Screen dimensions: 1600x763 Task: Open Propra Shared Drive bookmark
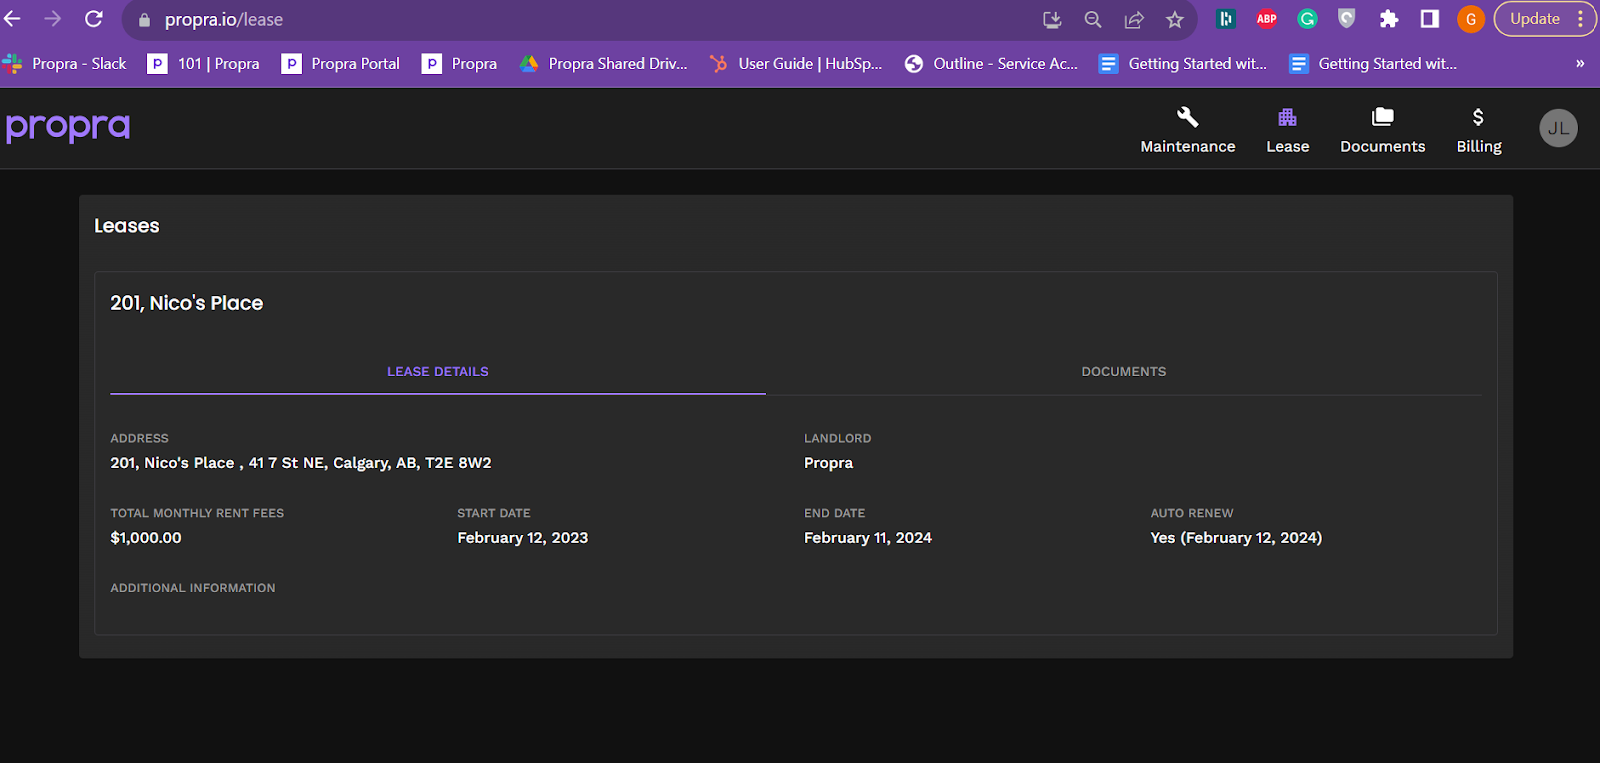coord(604,63)
